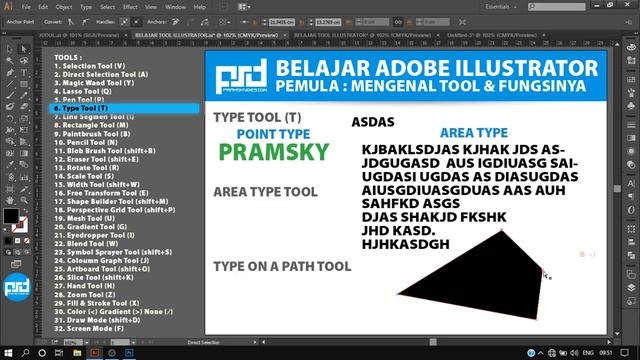Image resolution: width=640 pixels, height=360 pixels.
Task: Select the Slice tool
Action: coord(24,189)
